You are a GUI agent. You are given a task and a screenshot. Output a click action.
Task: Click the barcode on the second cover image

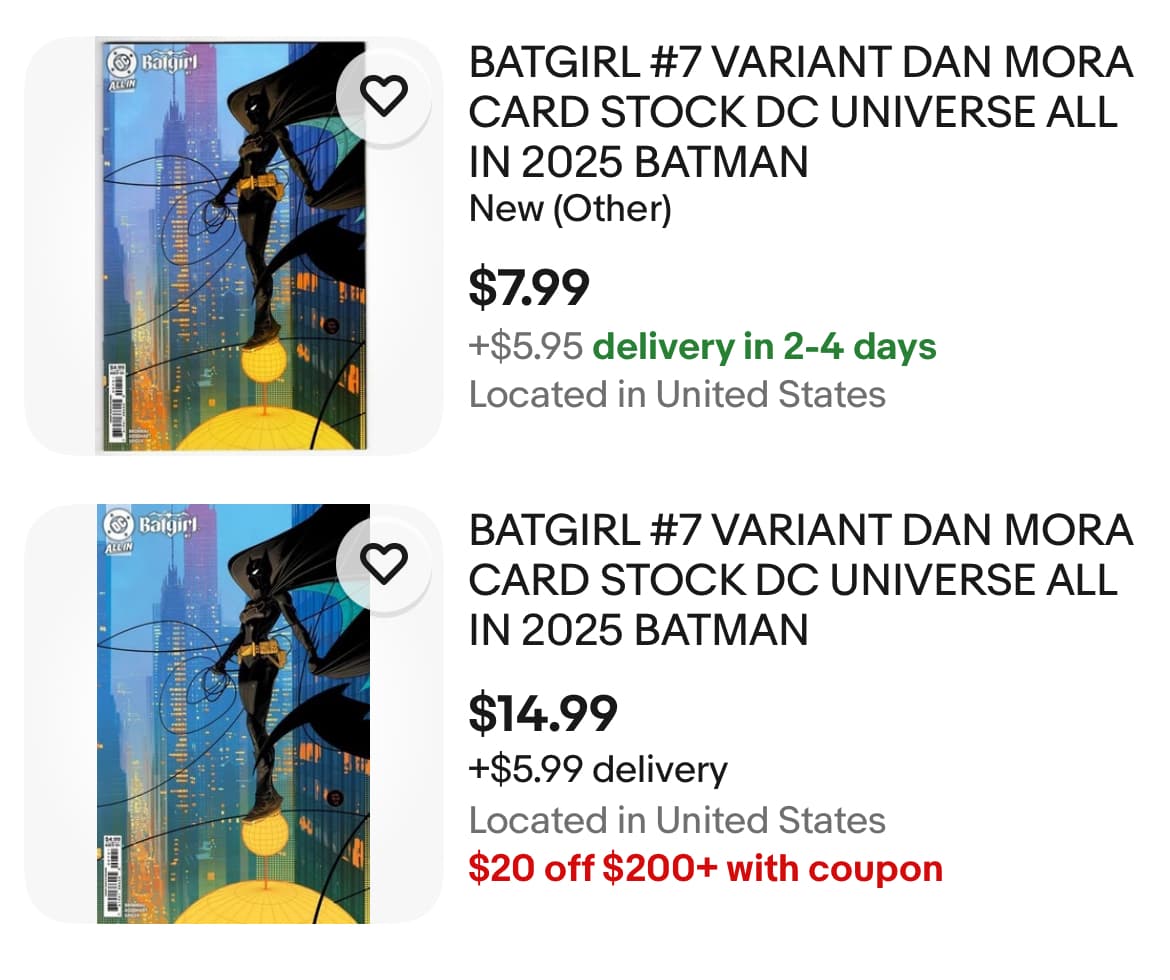click(x=114, y=865)
